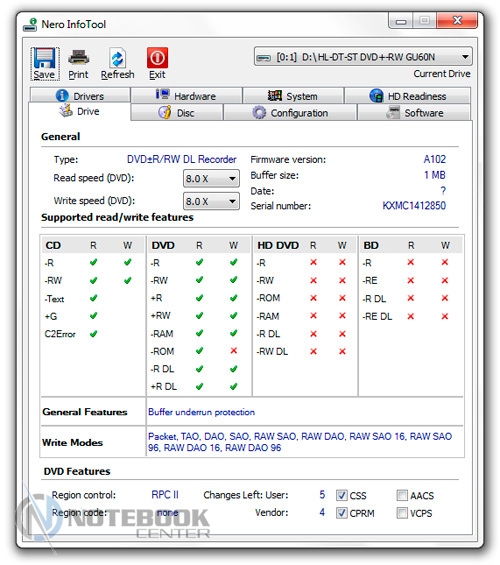Click the red Exit power icon
Screen dimensions: 500x565
click(x=157, y=58)
